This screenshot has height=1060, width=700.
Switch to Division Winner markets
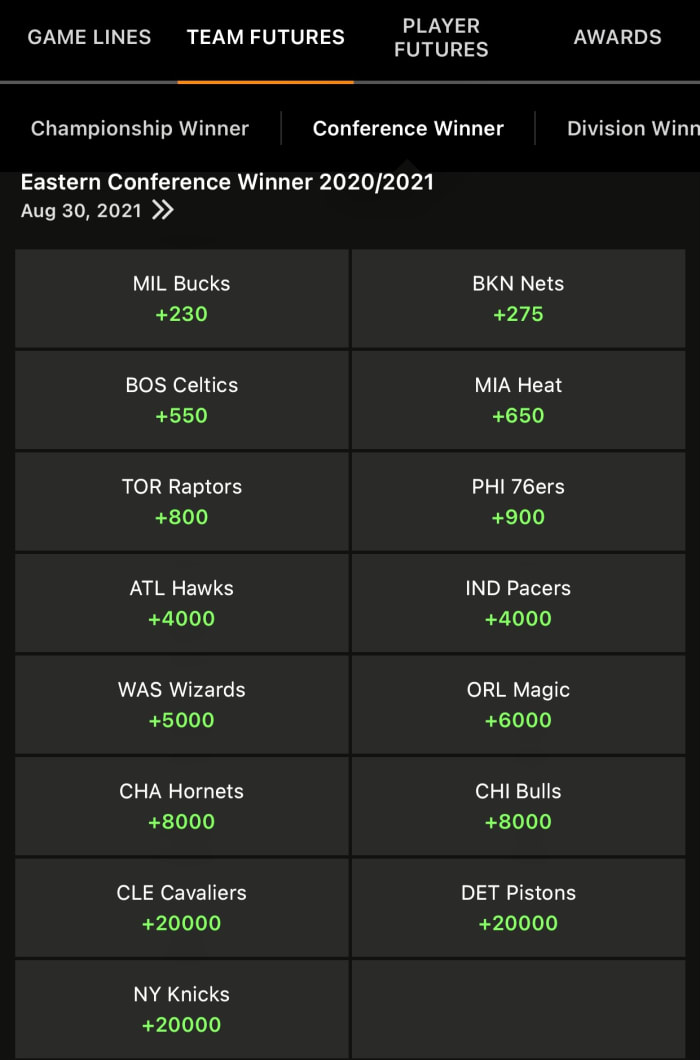[632, 129]
